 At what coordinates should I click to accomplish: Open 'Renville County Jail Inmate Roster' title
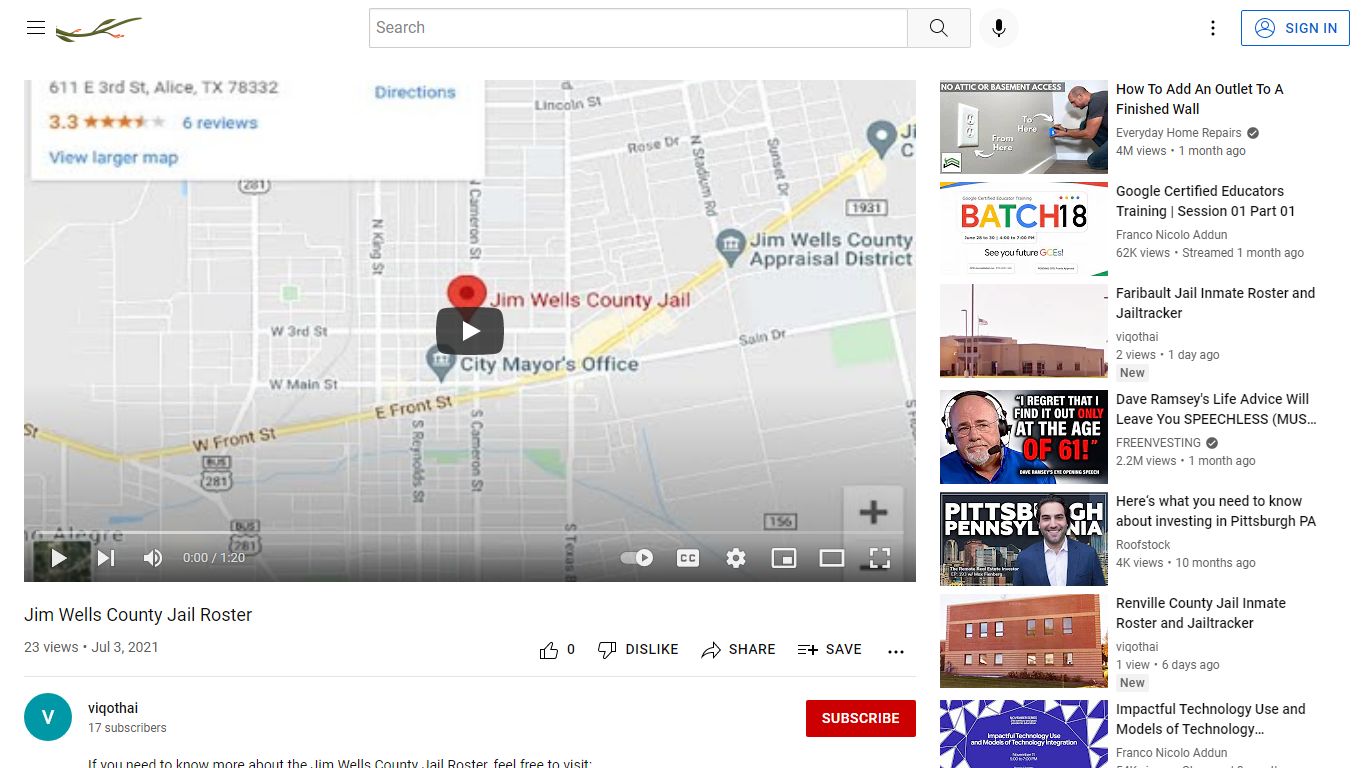click(x=1201, y=613)
